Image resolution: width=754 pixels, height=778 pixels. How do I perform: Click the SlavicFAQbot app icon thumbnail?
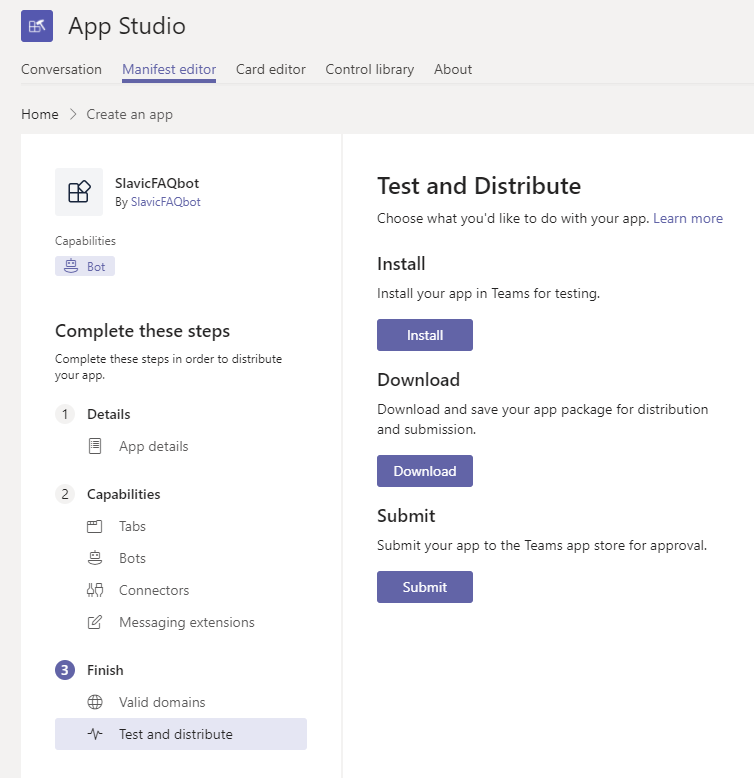pyautogui.click(x=79, y=192)
